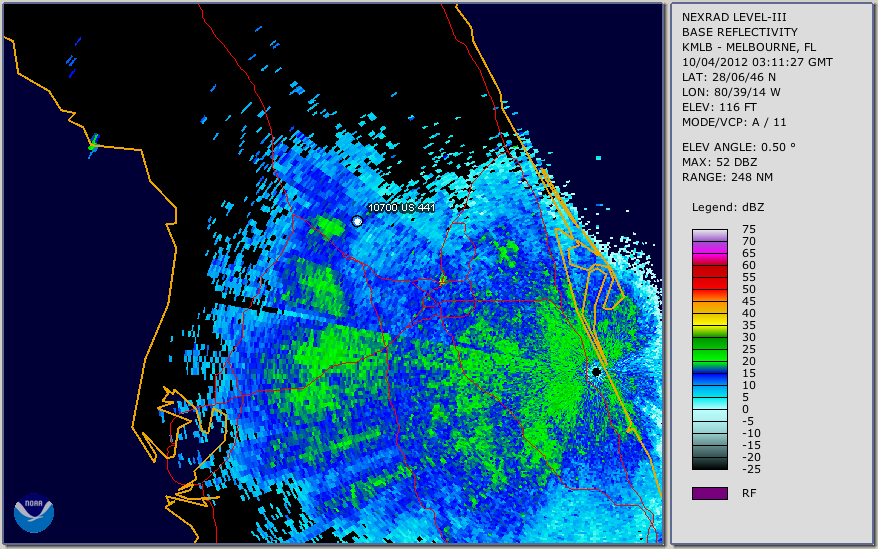Click the '50' value on the dBZ scale

point(749,289)
